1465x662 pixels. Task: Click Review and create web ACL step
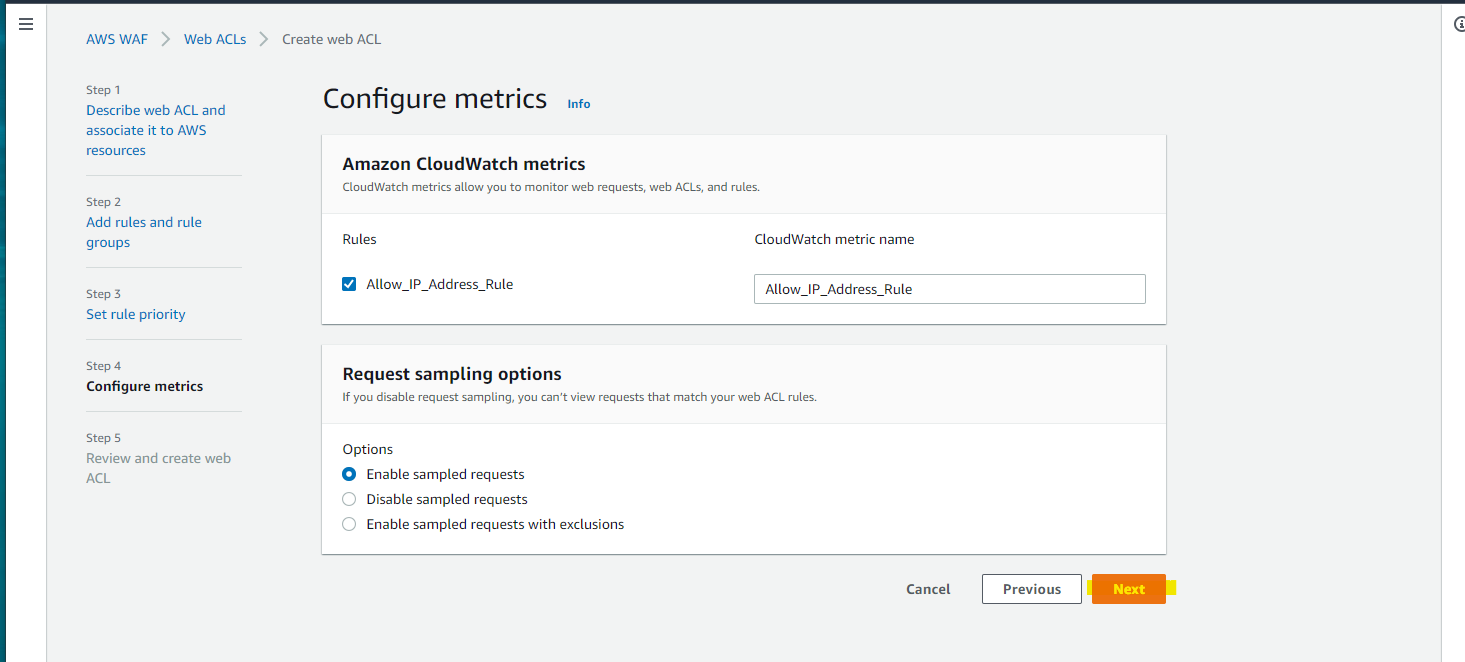point(158,468)
